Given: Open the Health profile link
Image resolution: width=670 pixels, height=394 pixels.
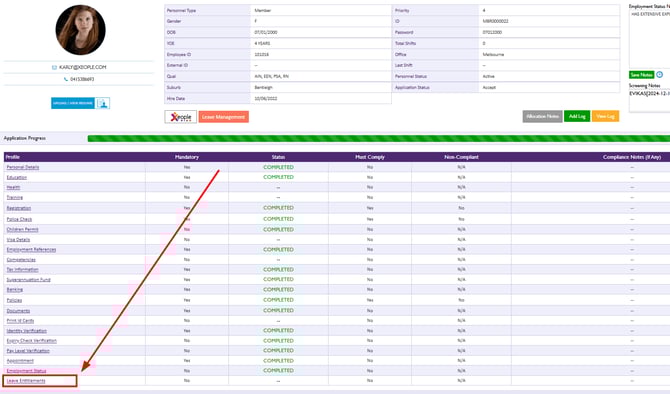Looking at the screenshot, I should (x=13, y=187).
